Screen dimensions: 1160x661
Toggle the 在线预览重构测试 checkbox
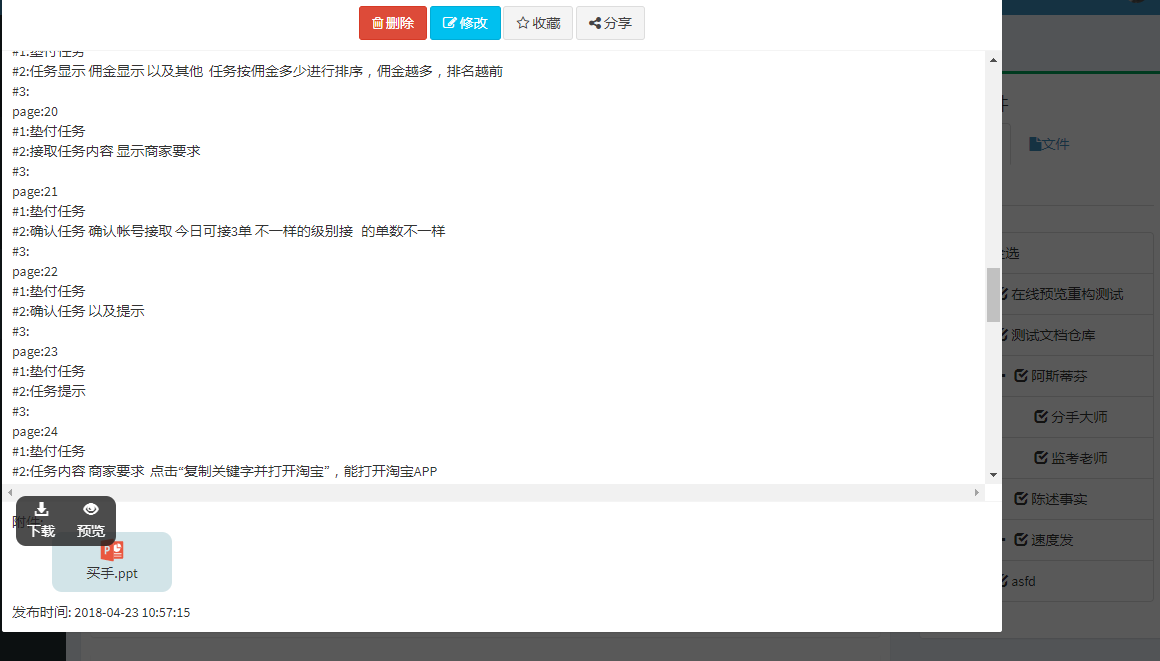1004,294
